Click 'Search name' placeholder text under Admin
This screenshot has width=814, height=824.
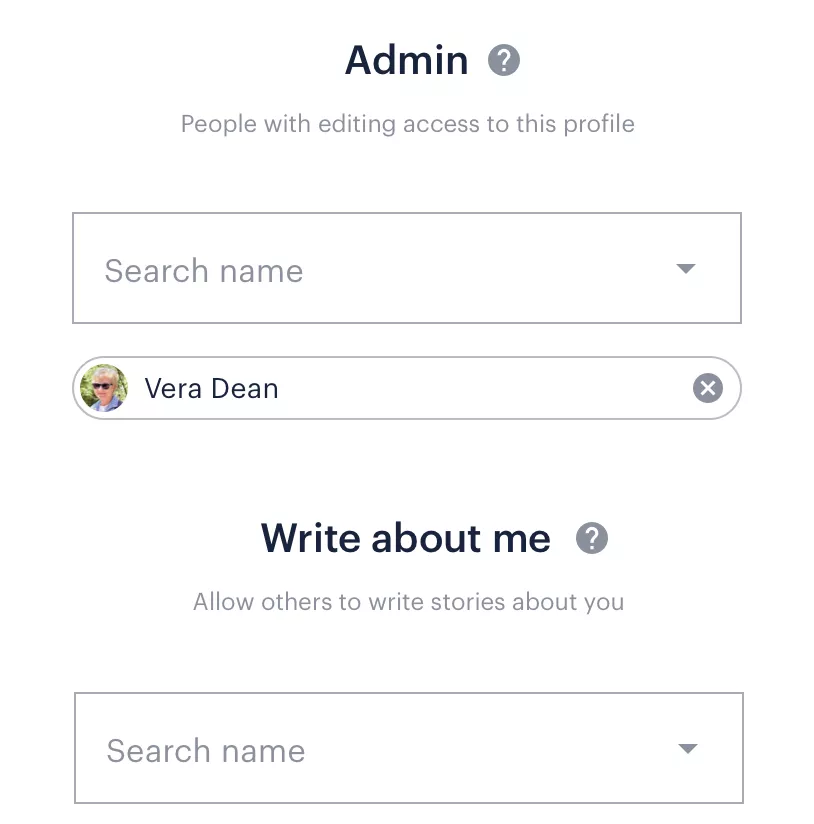coord(204,271)
